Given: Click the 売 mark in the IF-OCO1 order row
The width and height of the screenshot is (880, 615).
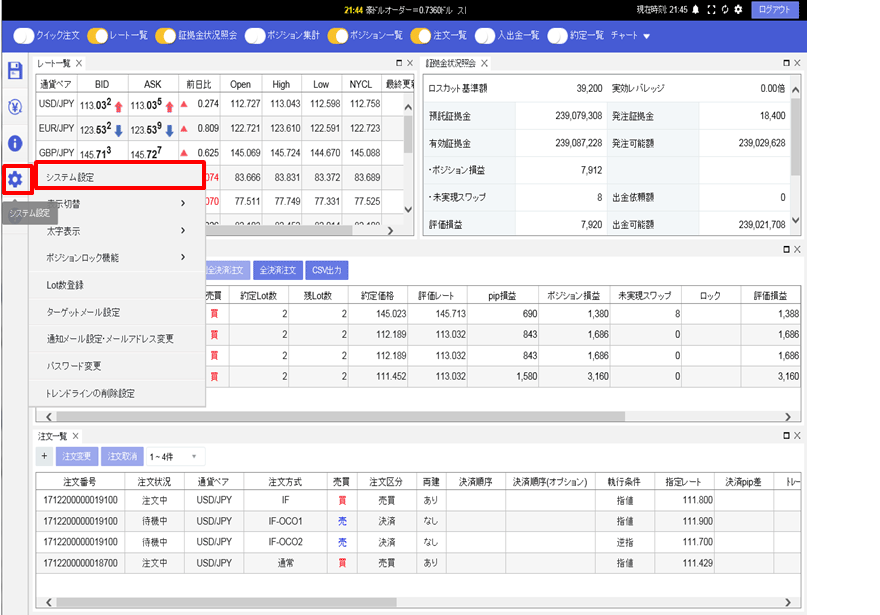Looking at the screenshot, I should (x=342, y=521).
